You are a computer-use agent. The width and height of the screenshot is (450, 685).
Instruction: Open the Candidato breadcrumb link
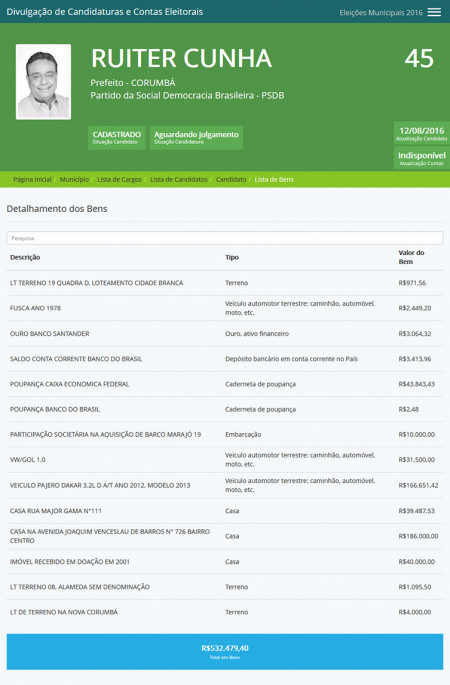coord(231,180)
